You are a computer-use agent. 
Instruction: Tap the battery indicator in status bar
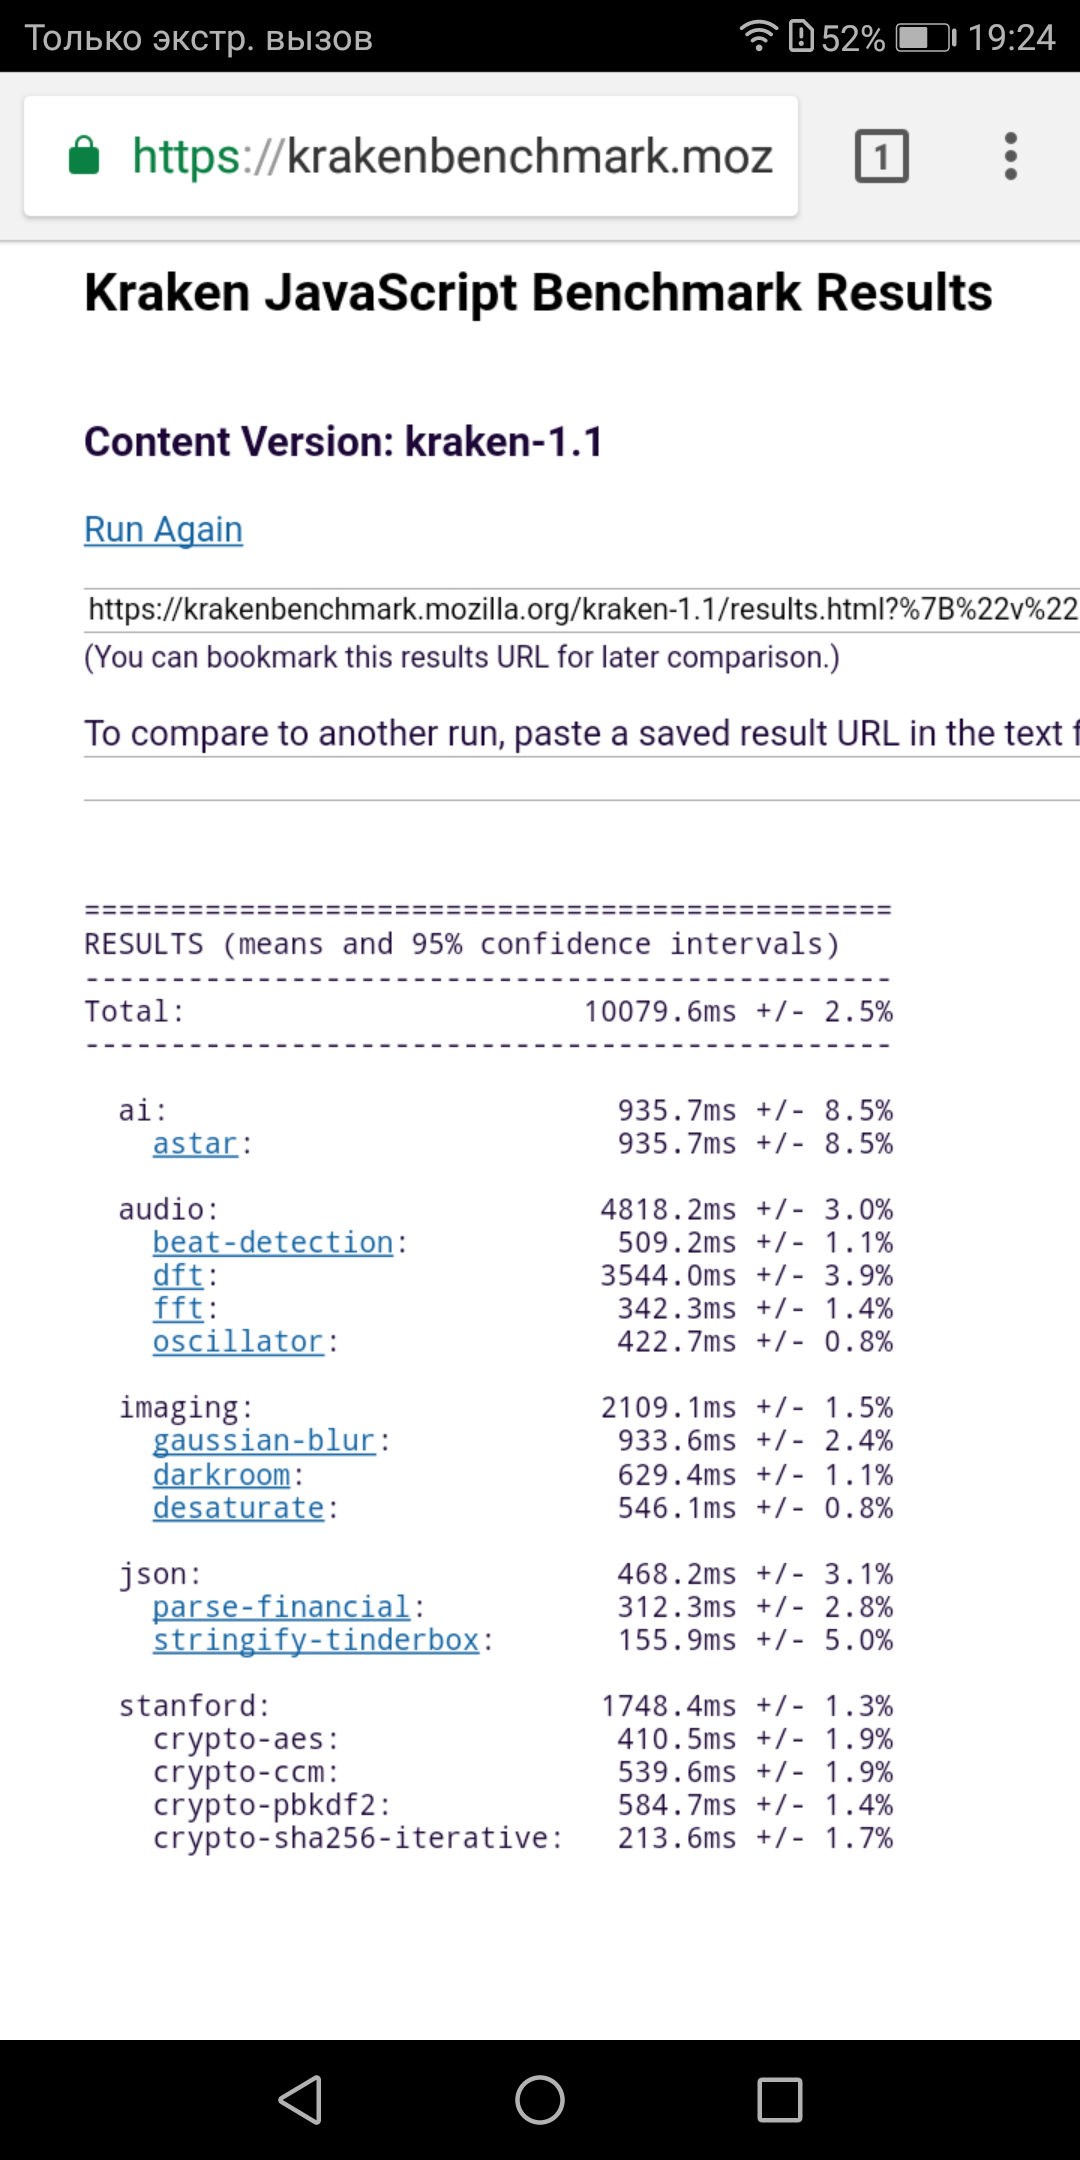coord(925,38)
